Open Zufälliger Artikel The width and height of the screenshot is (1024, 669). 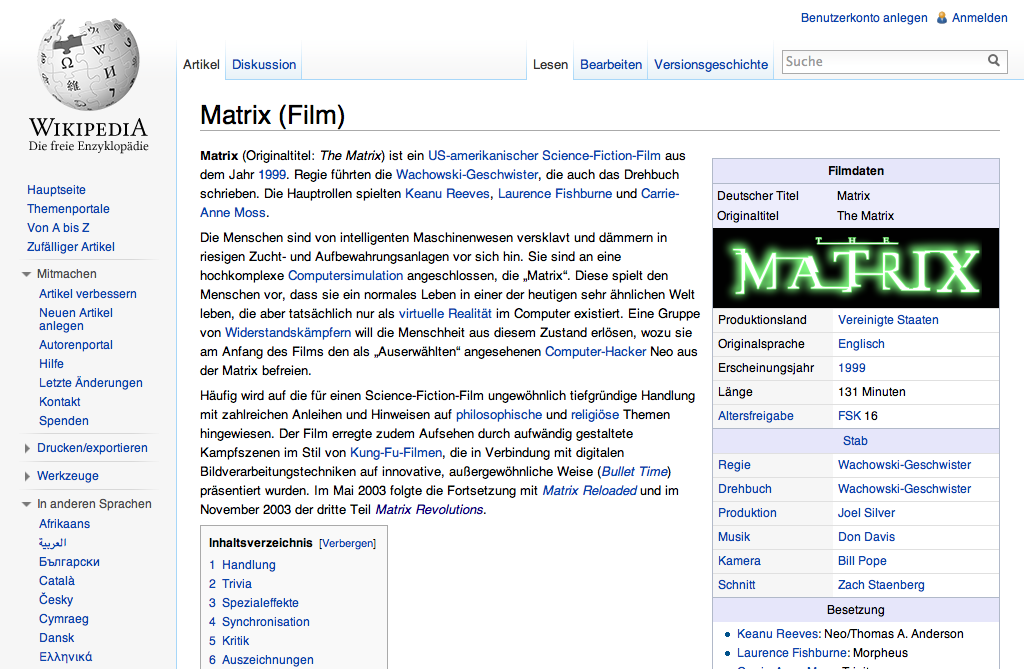[x=71, y=247]
